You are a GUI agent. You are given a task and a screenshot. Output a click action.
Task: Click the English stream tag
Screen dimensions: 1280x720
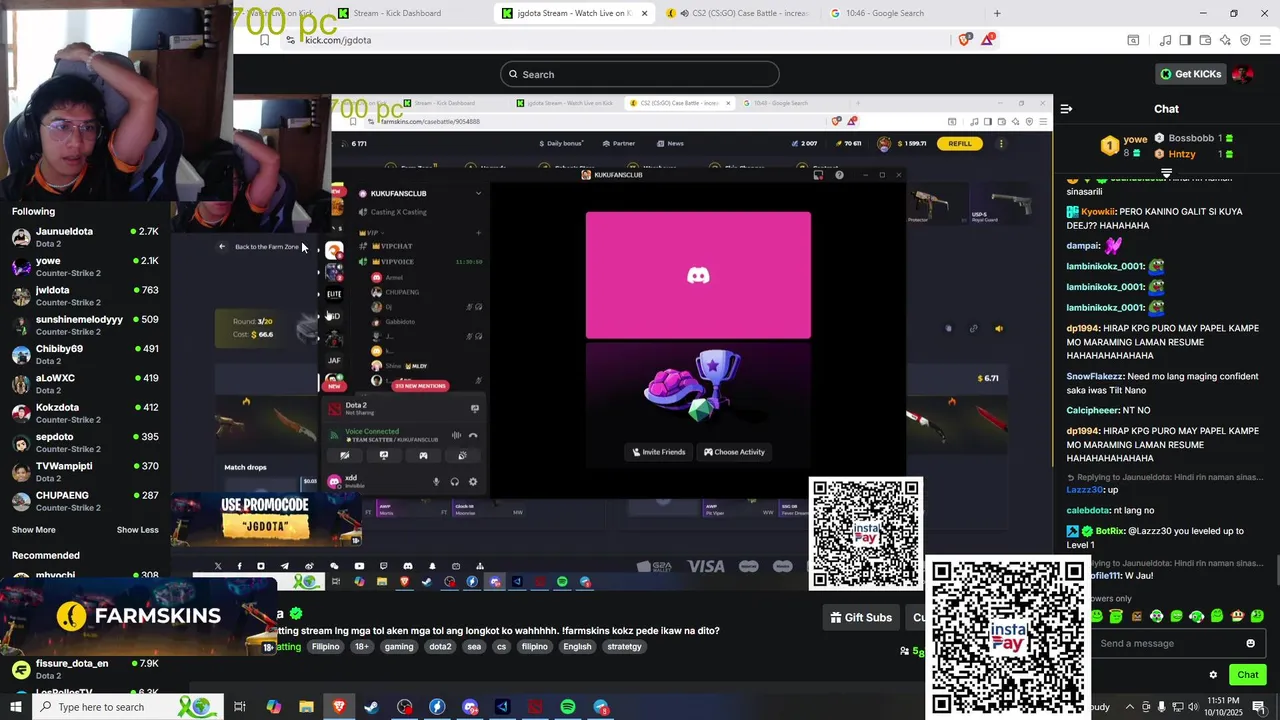click(577, 647)
